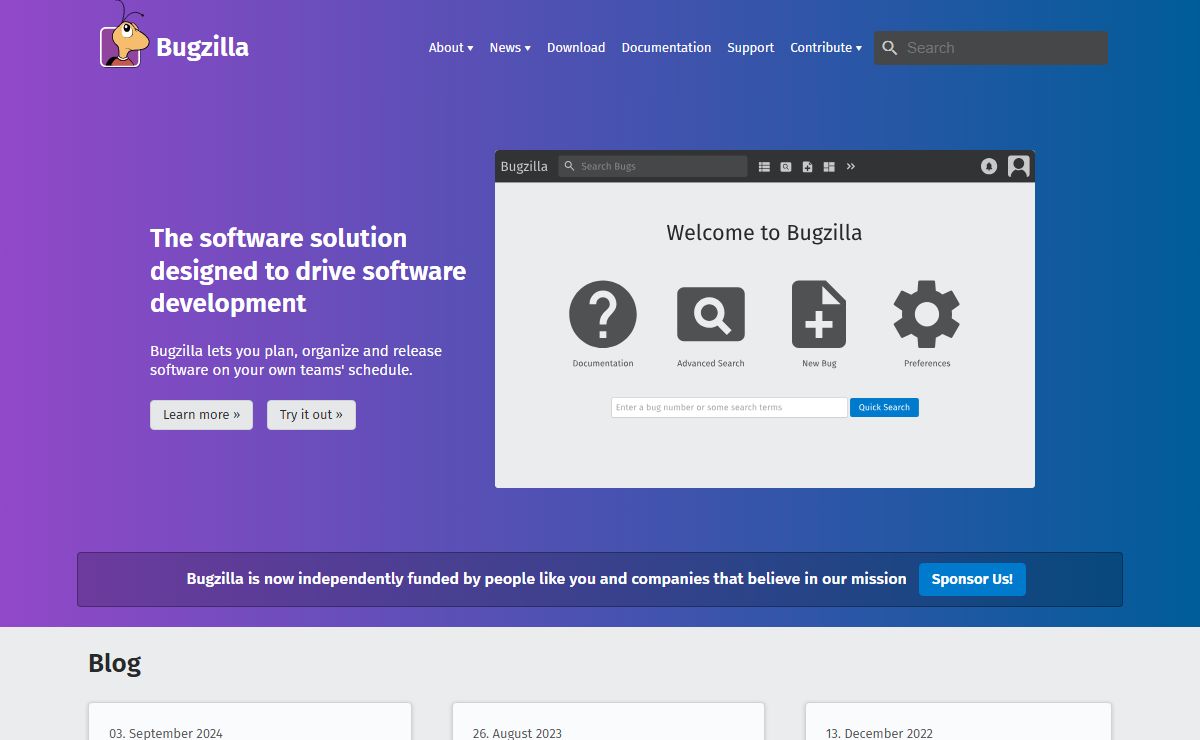Click the 'Documentation' caption in preview
This screenshot has height=740, width=1200.
click(x=603, y=364)
